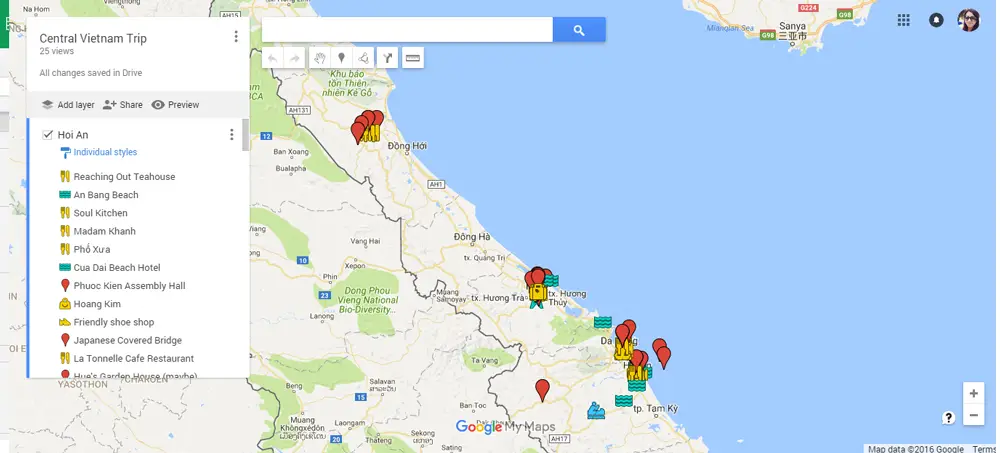Screen dimensions: 1000x453
Task: Select Soul Kitchen in list
Action: pyautogui.click(x=100, y=213)
